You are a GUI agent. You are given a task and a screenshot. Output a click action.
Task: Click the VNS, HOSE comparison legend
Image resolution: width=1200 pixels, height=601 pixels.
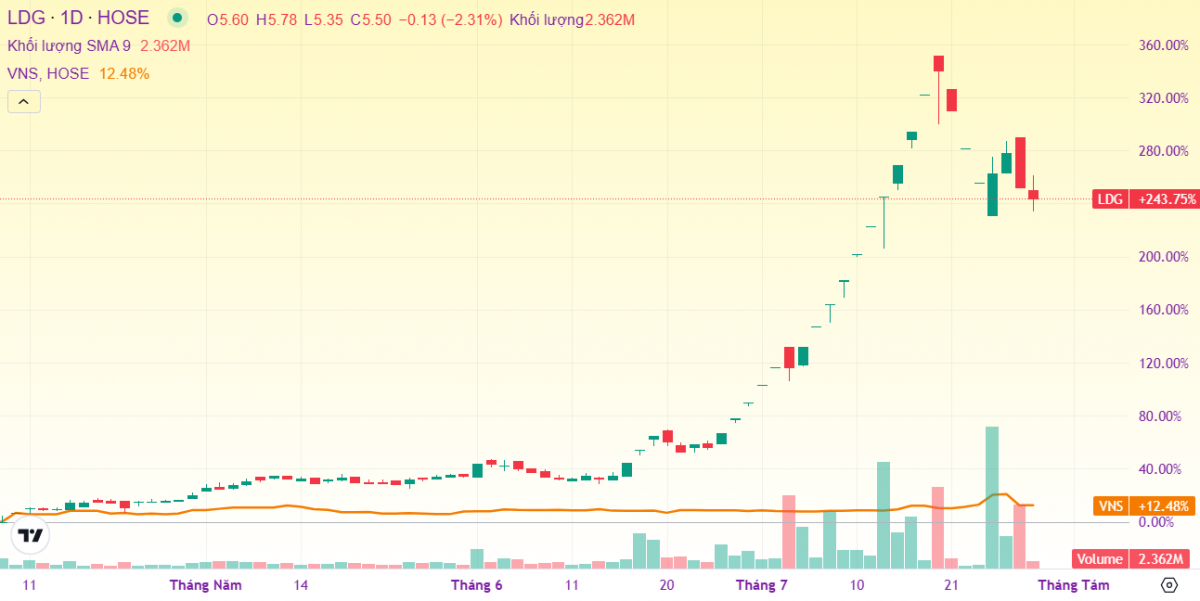[x=48, y=73]
